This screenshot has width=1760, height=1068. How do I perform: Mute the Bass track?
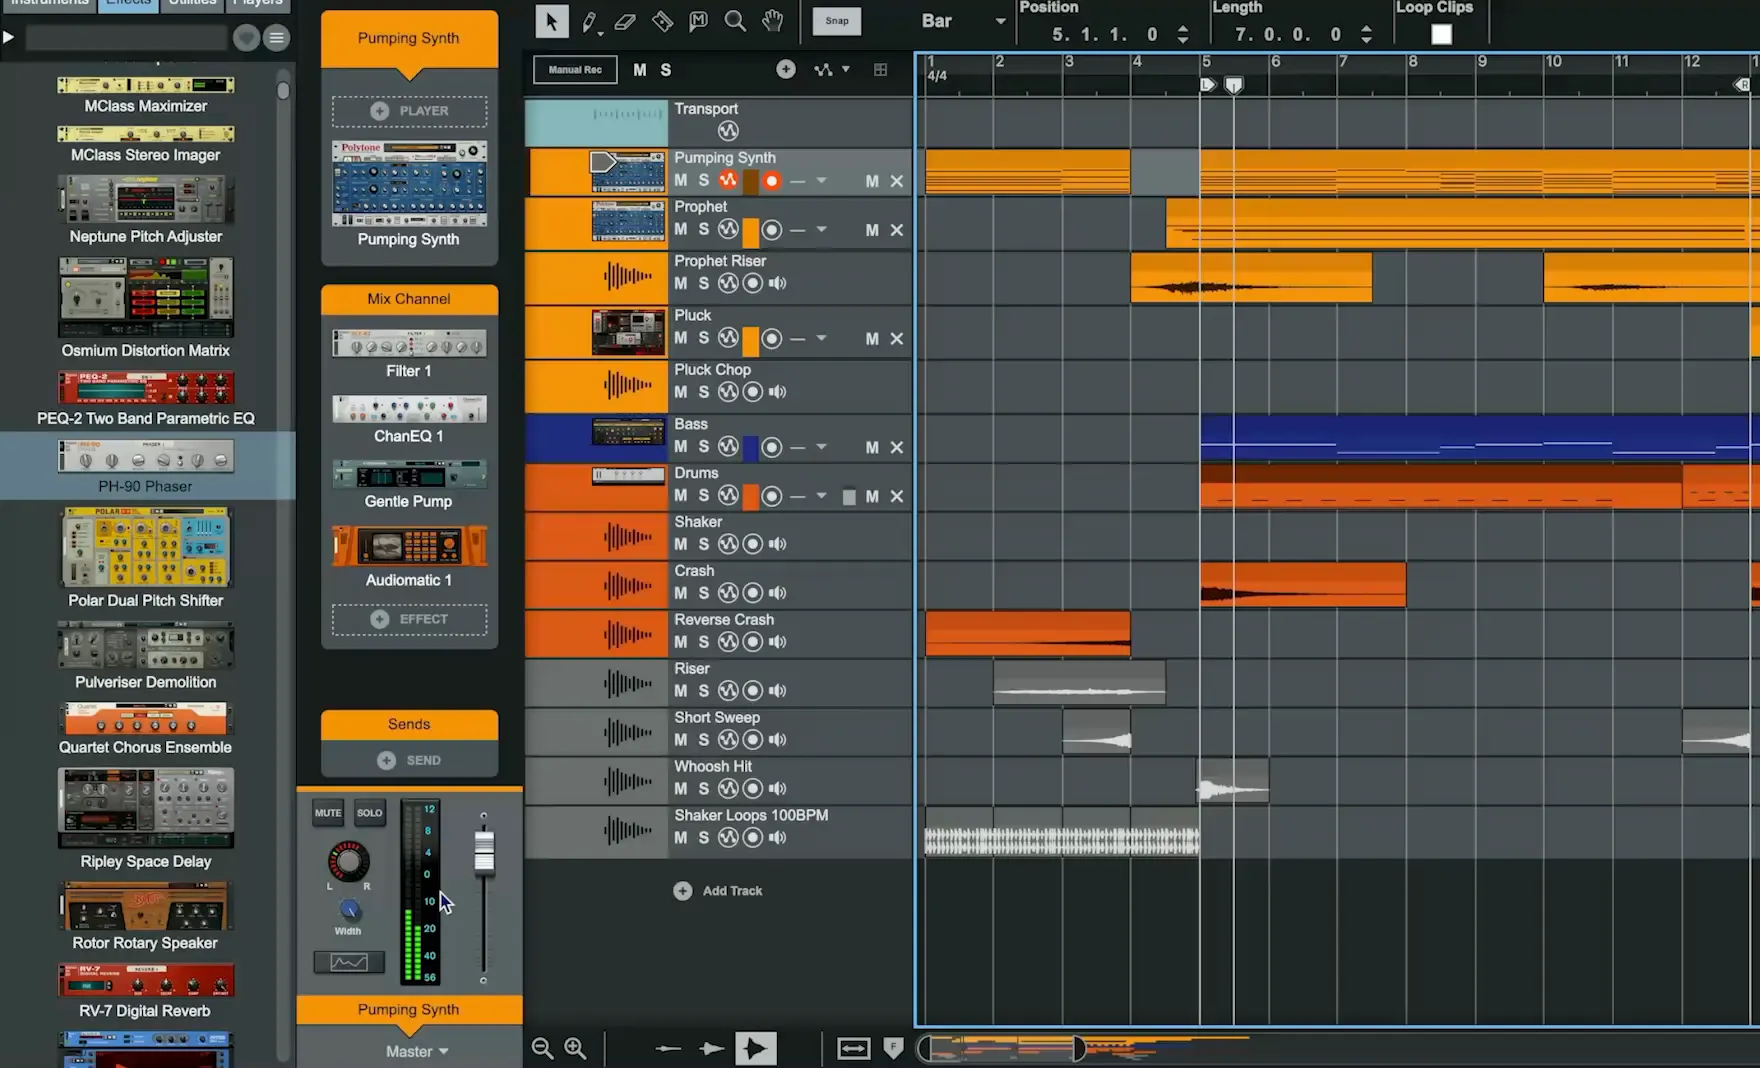point(680,447)
